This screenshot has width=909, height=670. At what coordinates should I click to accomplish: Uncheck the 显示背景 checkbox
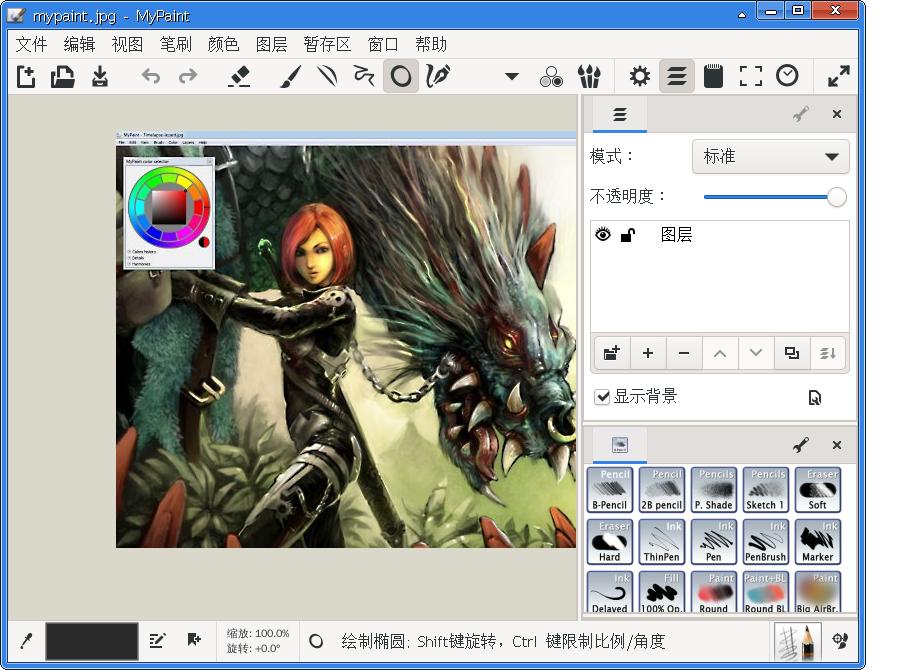pos(602,397)
